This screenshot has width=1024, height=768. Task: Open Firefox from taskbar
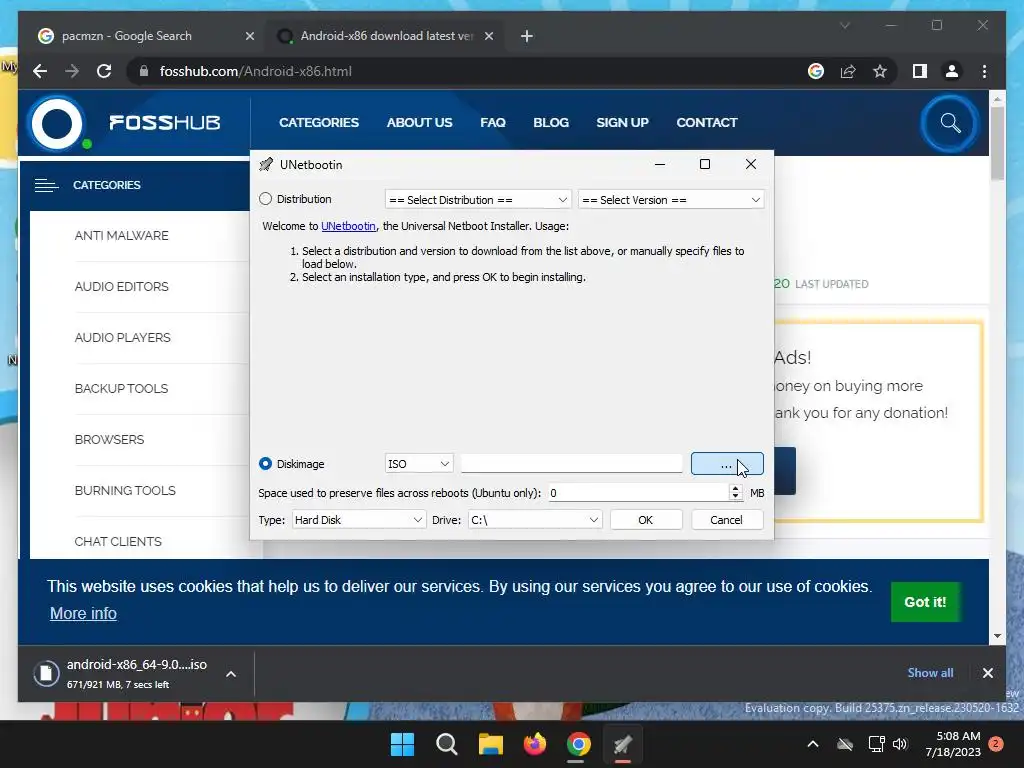click(535, 744)
